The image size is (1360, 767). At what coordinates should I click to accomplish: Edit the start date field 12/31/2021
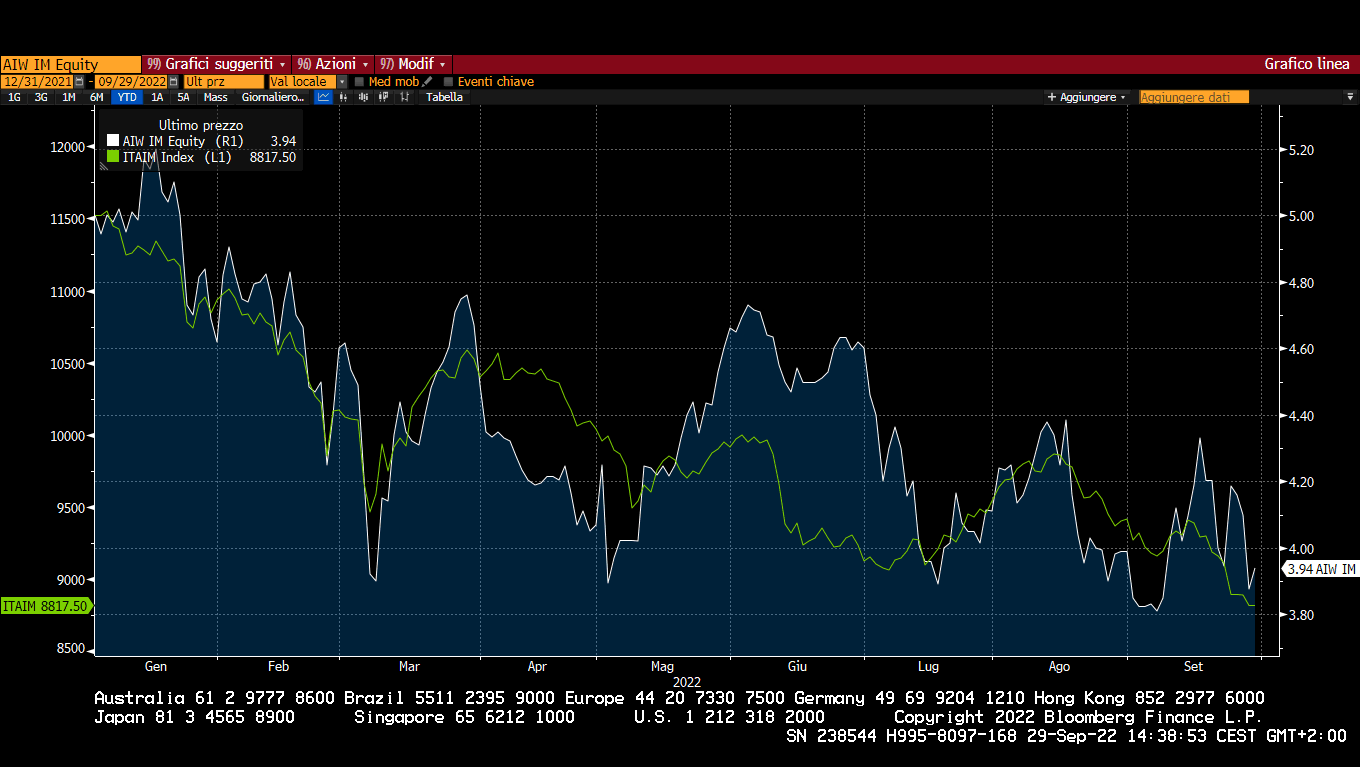click(x=37, y=81)
